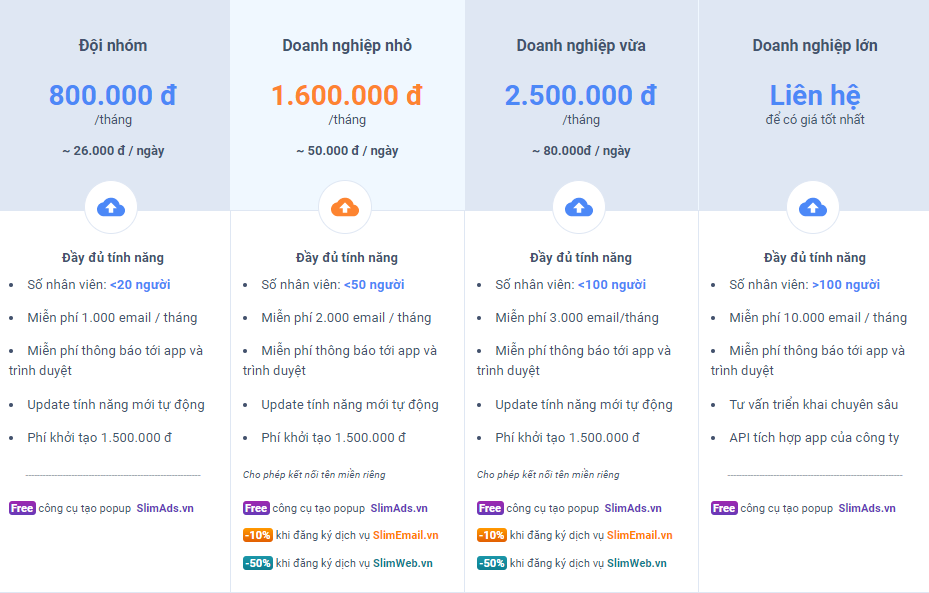Click the Doanh nghiệp vừa plan title
929x593 pixels.
[x=581, y=46]
